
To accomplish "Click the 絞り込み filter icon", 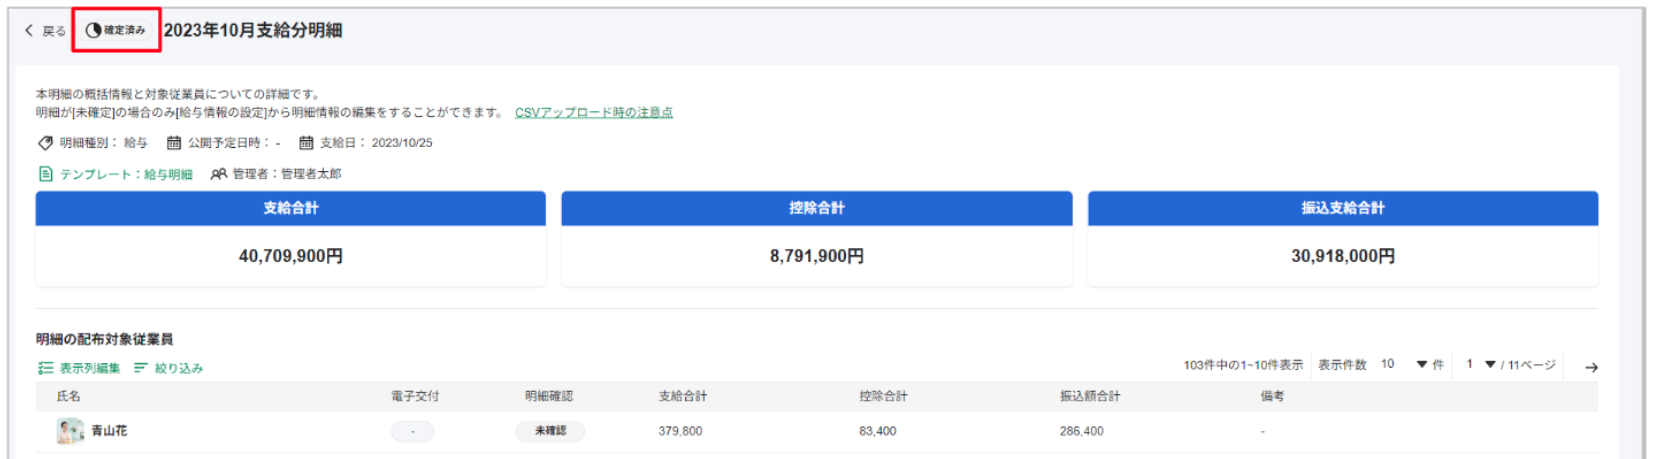I will pos(141,368).
